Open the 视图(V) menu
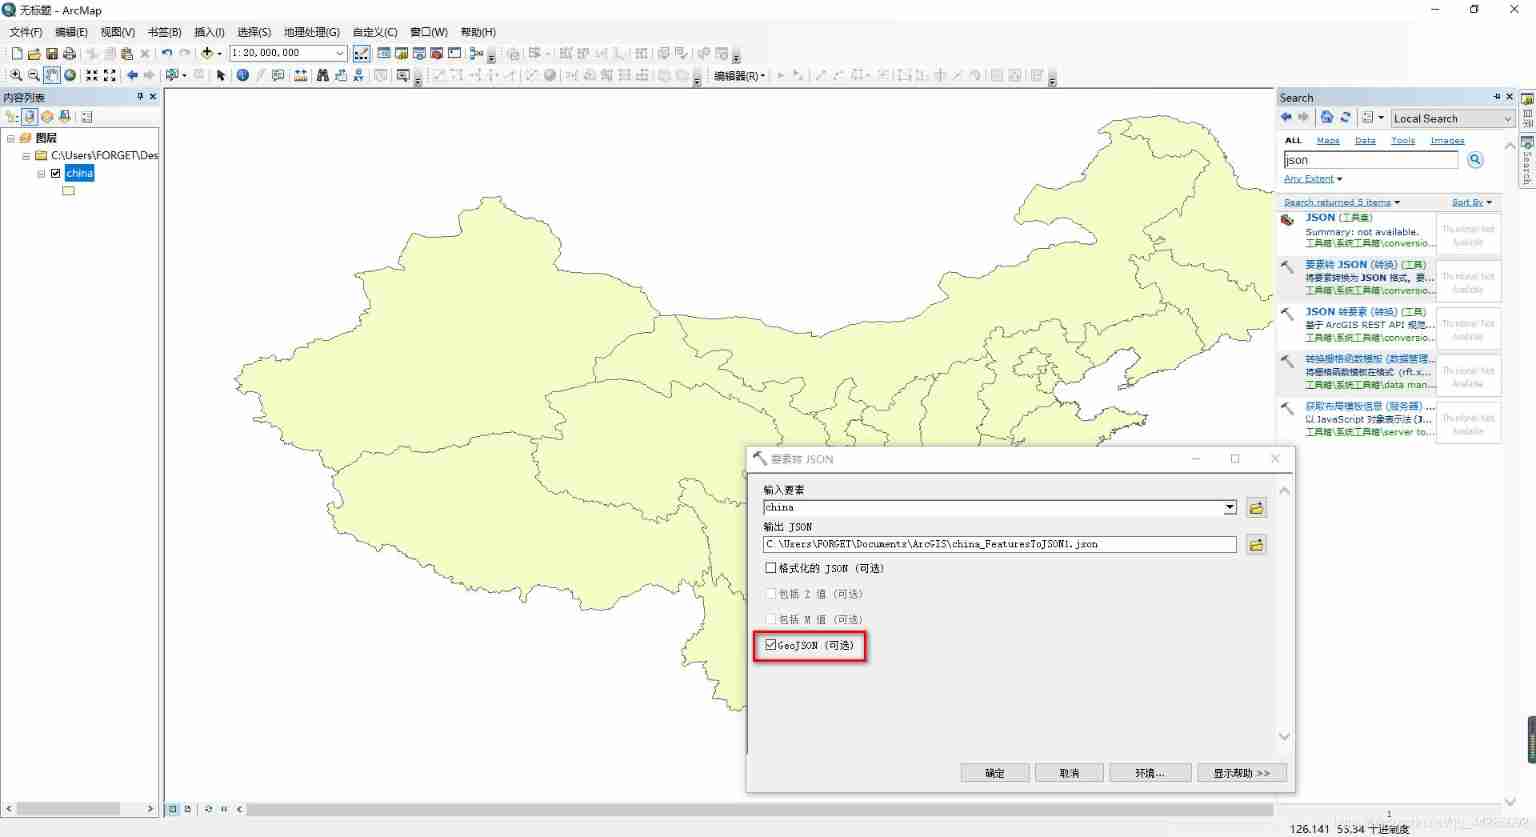Screen dimensions: 1536x837 [x=117, y=32]
